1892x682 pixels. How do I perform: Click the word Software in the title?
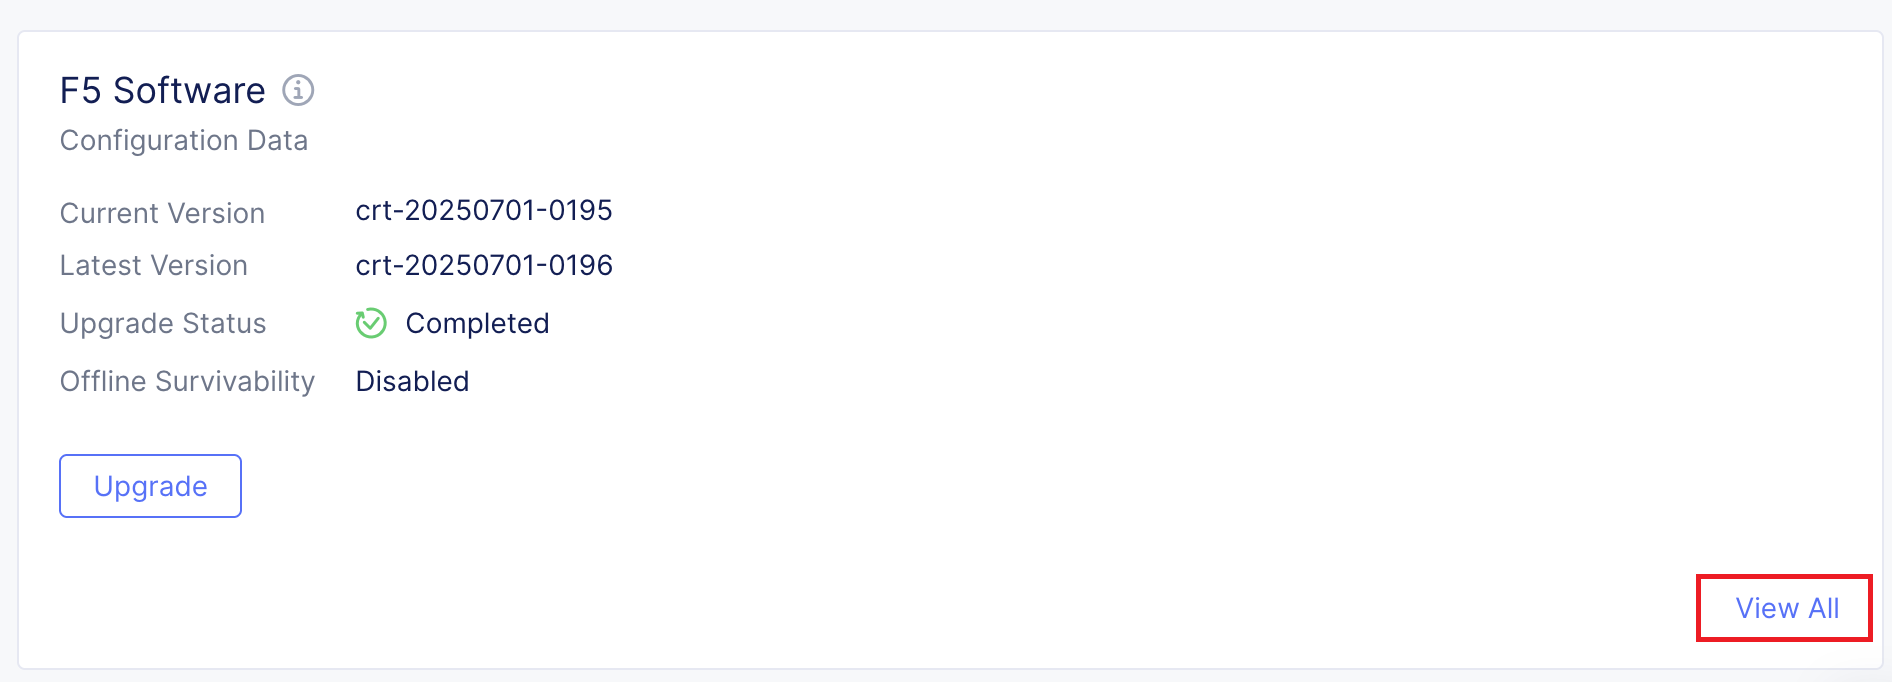[x=189, y=91]
